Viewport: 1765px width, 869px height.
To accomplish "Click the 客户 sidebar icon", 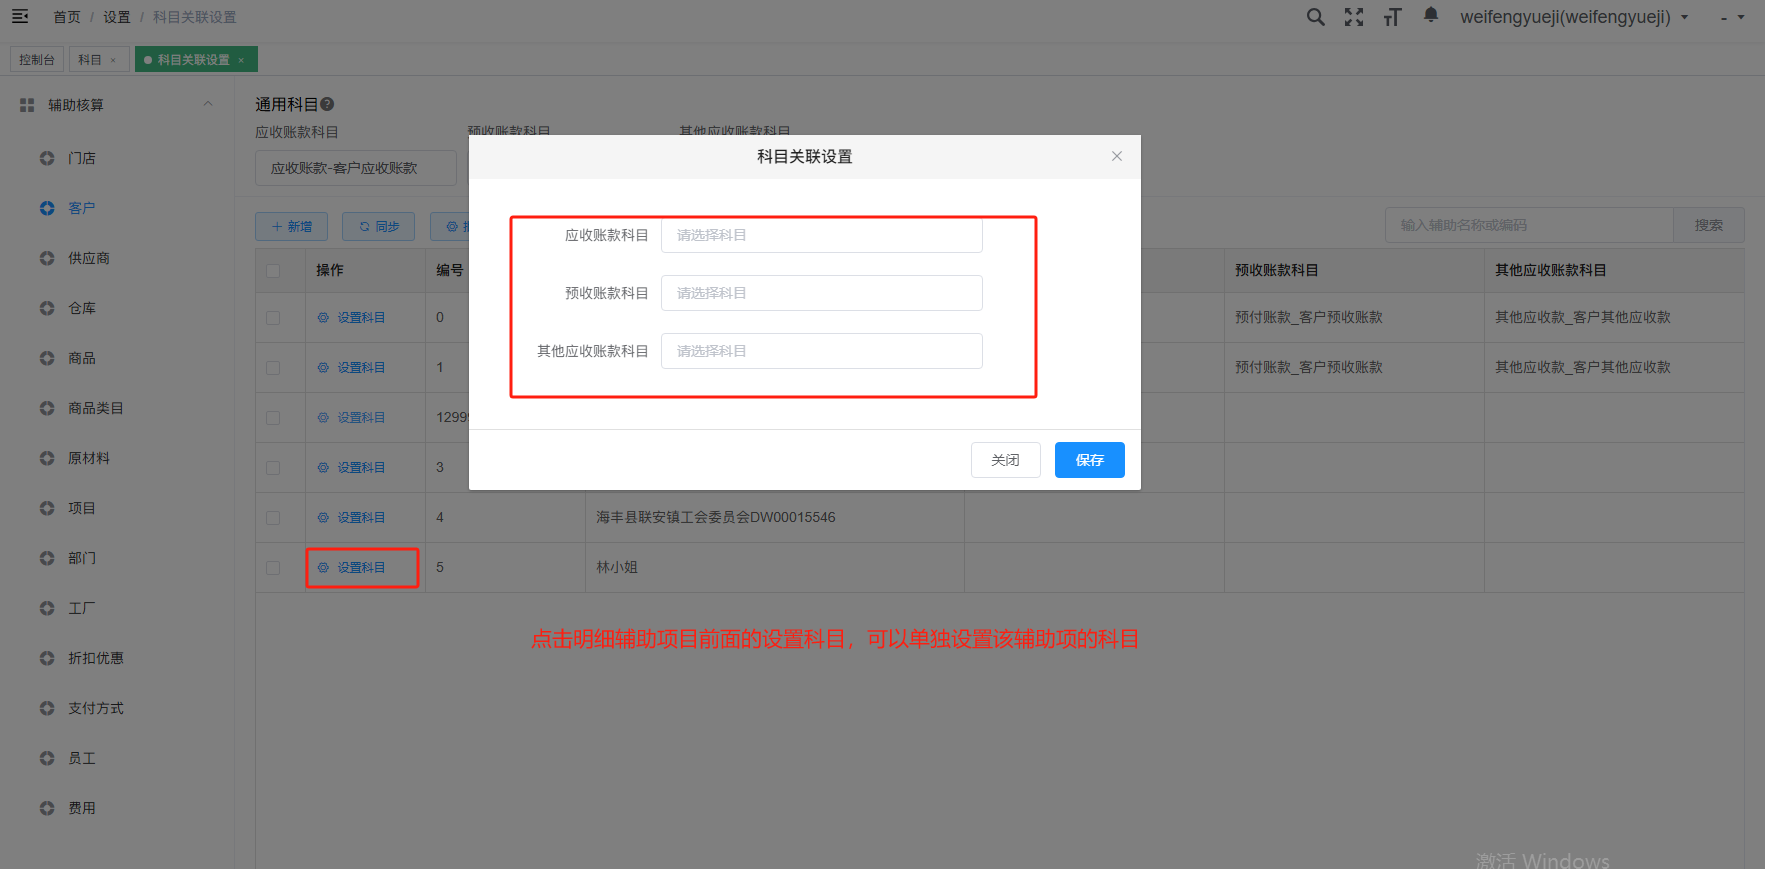I will point(47,208).
